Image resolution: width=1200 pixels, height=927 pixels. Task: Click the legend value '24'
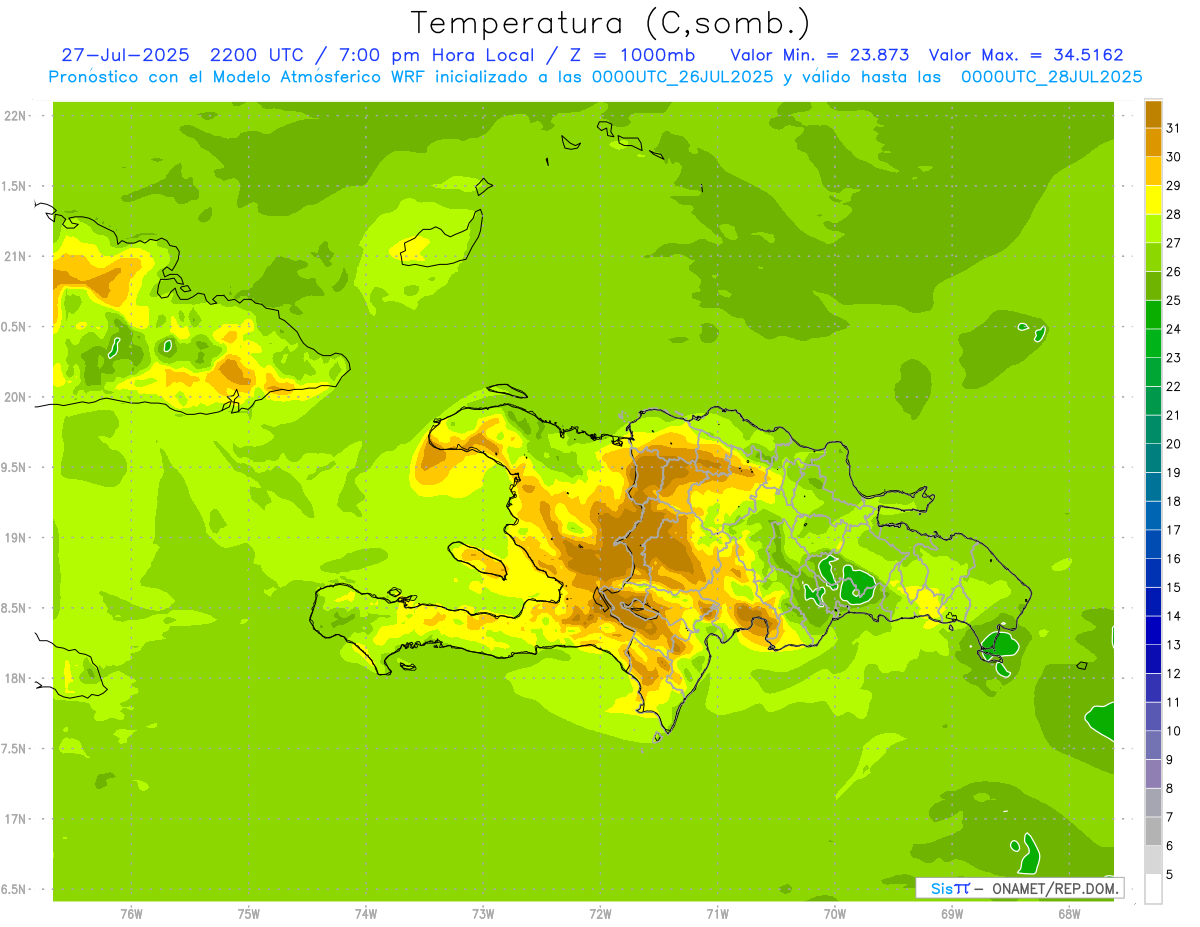click(x=1174, y=329)
